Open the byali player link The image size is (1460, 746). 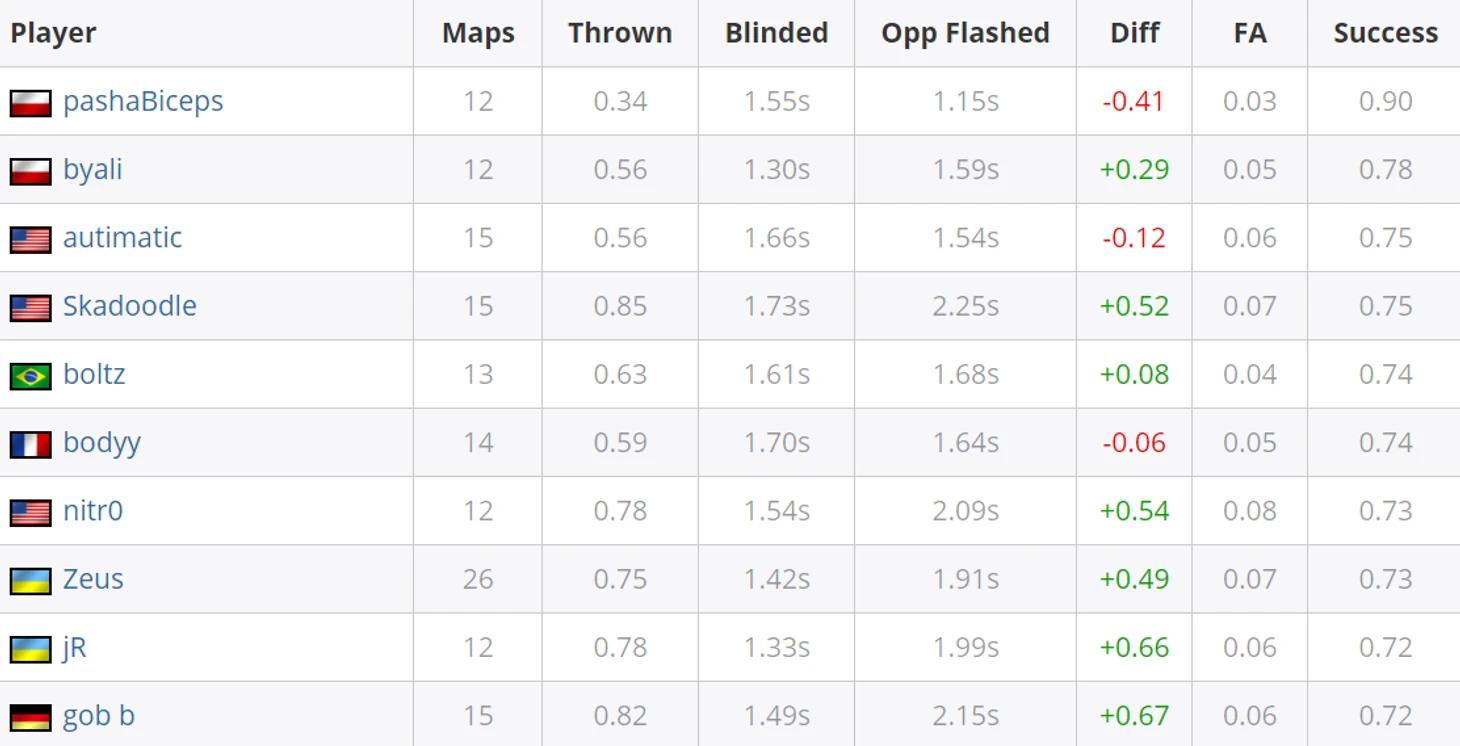click(93, 170)
